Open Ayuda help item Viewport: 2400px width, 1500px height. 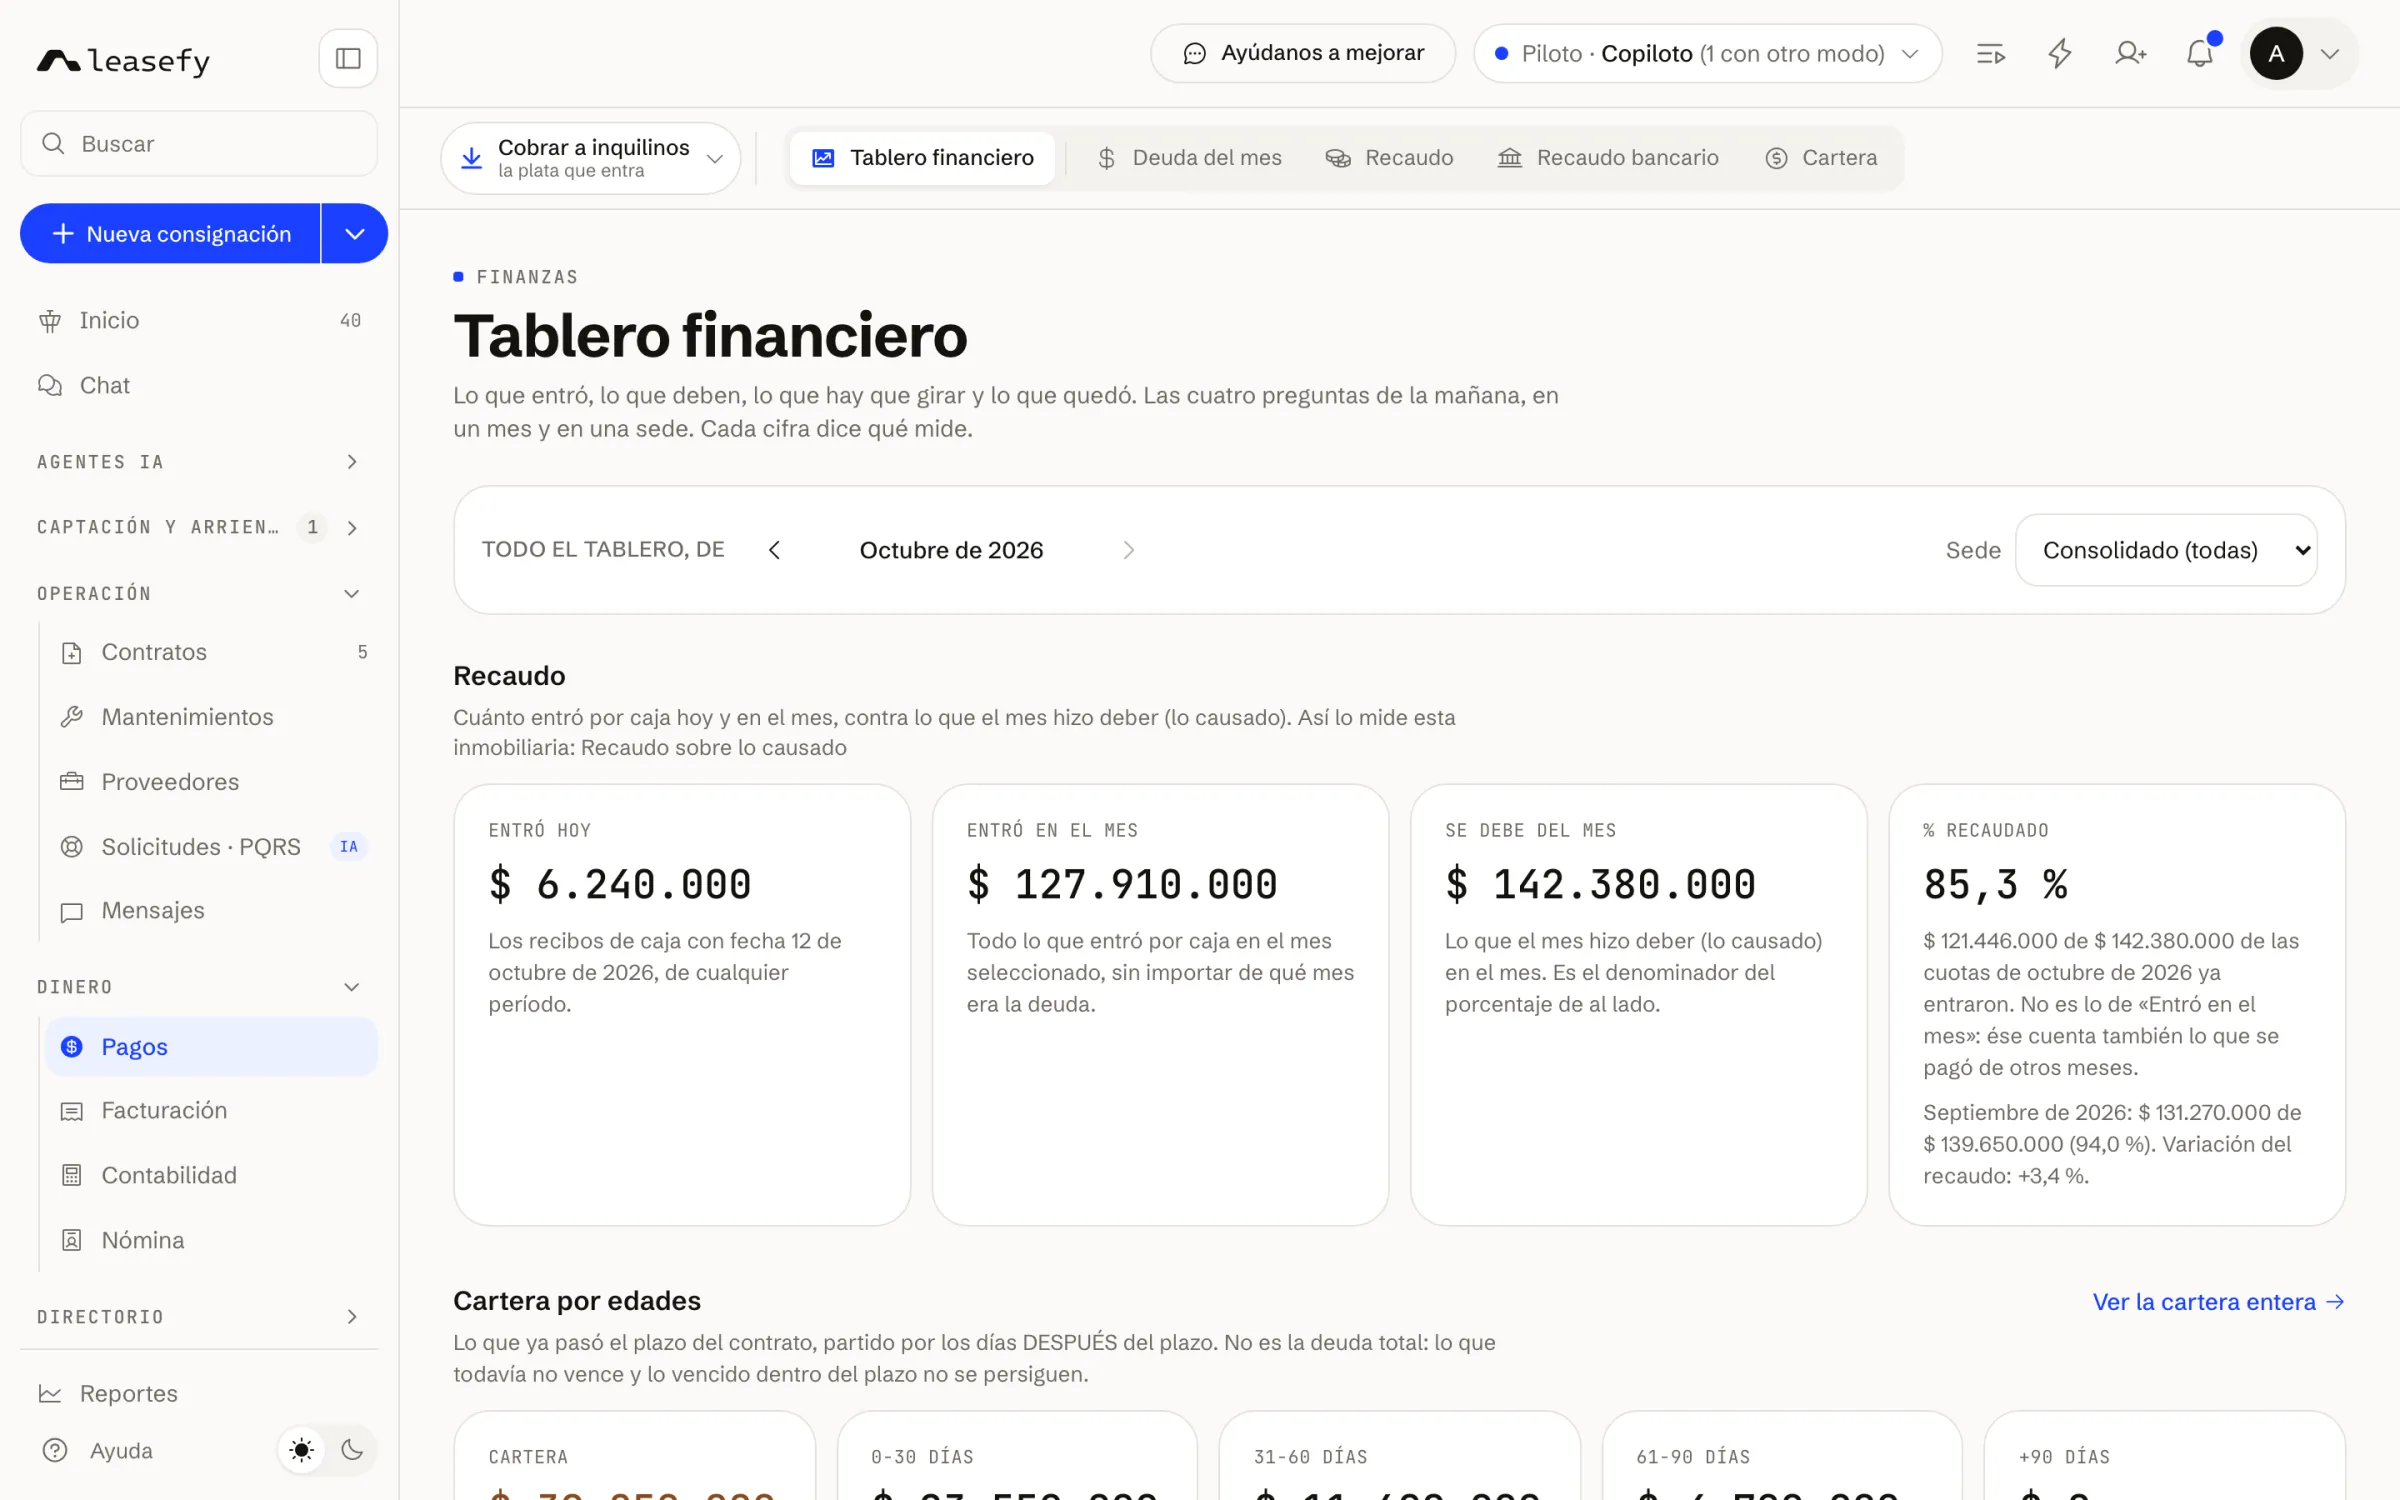point(98,1451)
